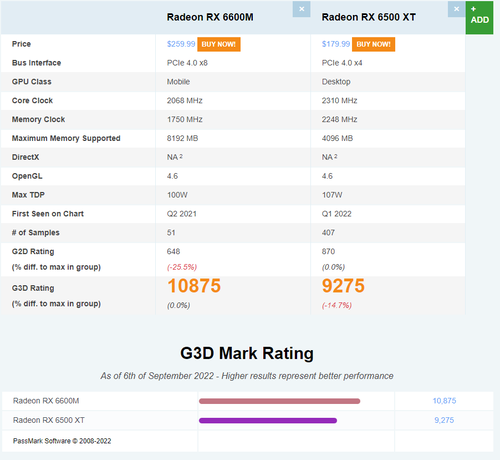
Task: Click BUY NOW for Radeon RX 6600M
Action: pyautogui.click(x=219, y=44)
